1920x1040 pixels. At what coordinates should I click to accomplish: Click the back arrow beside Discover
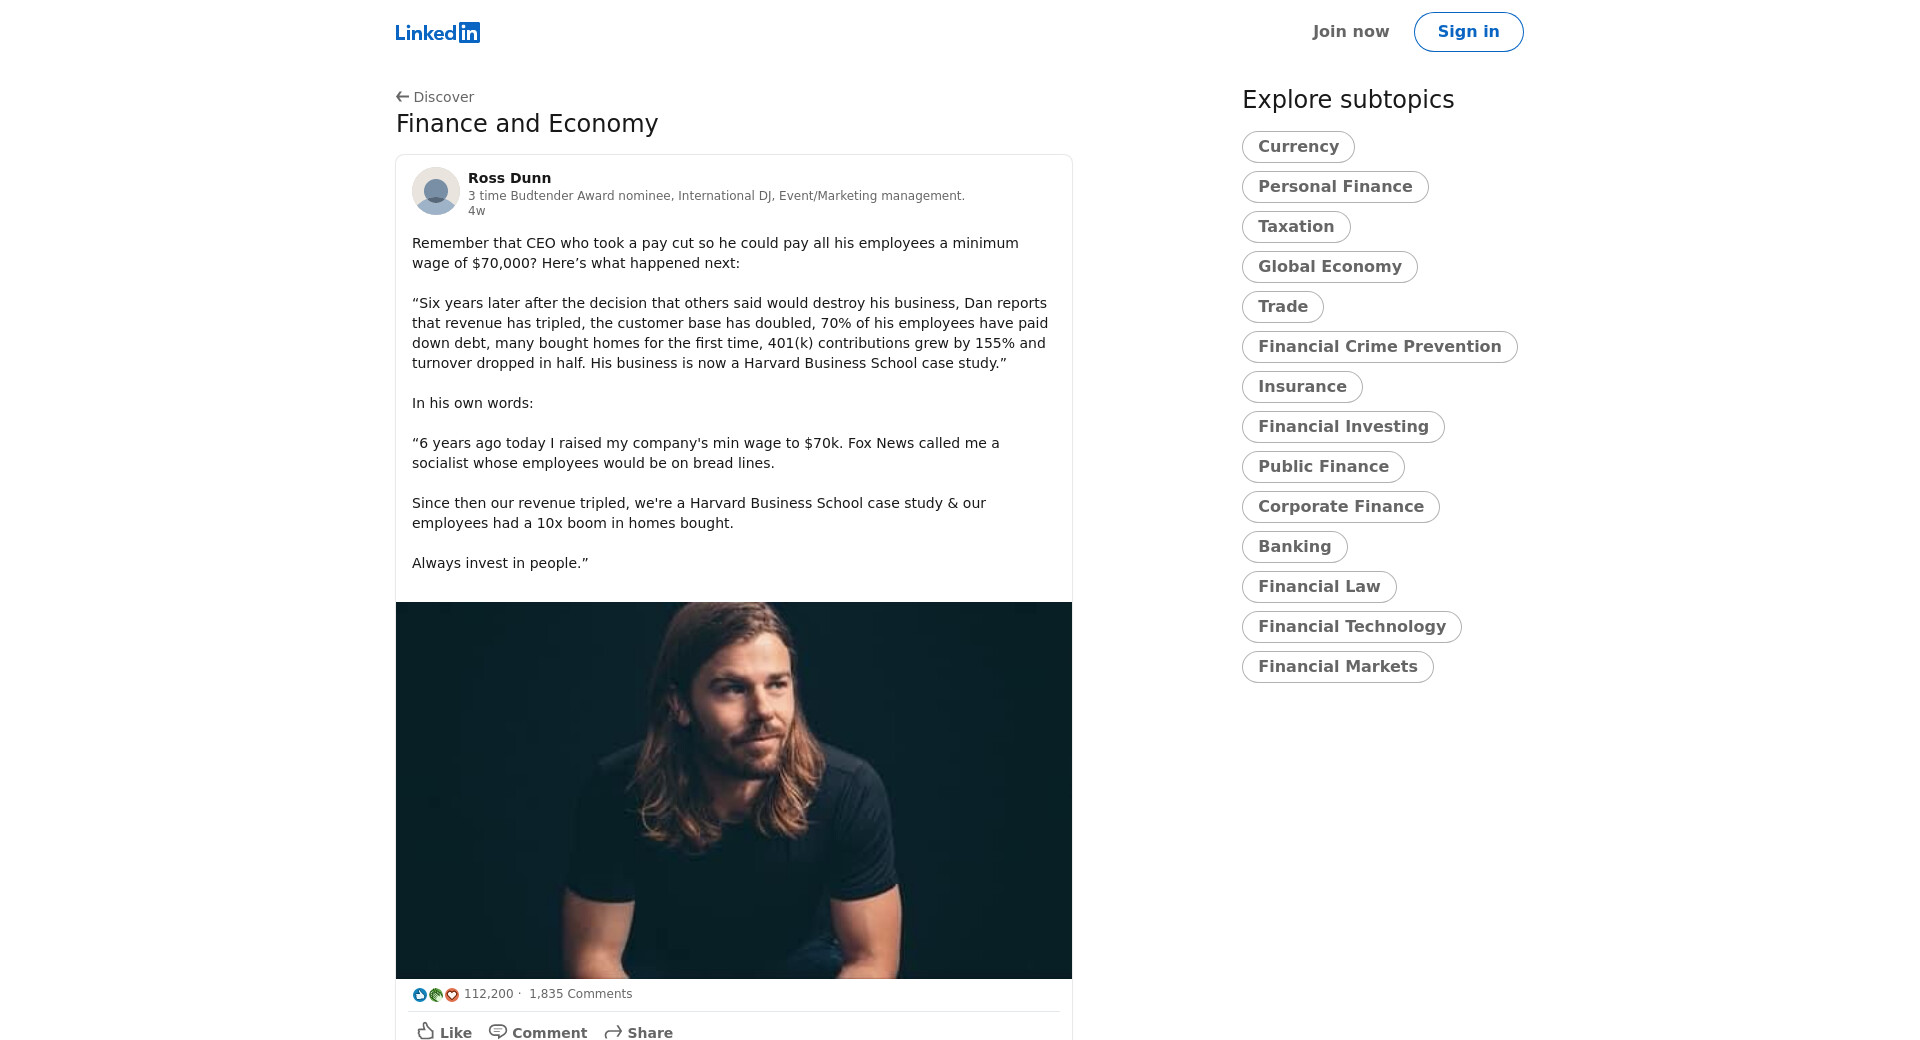click(x=402, y=97)
